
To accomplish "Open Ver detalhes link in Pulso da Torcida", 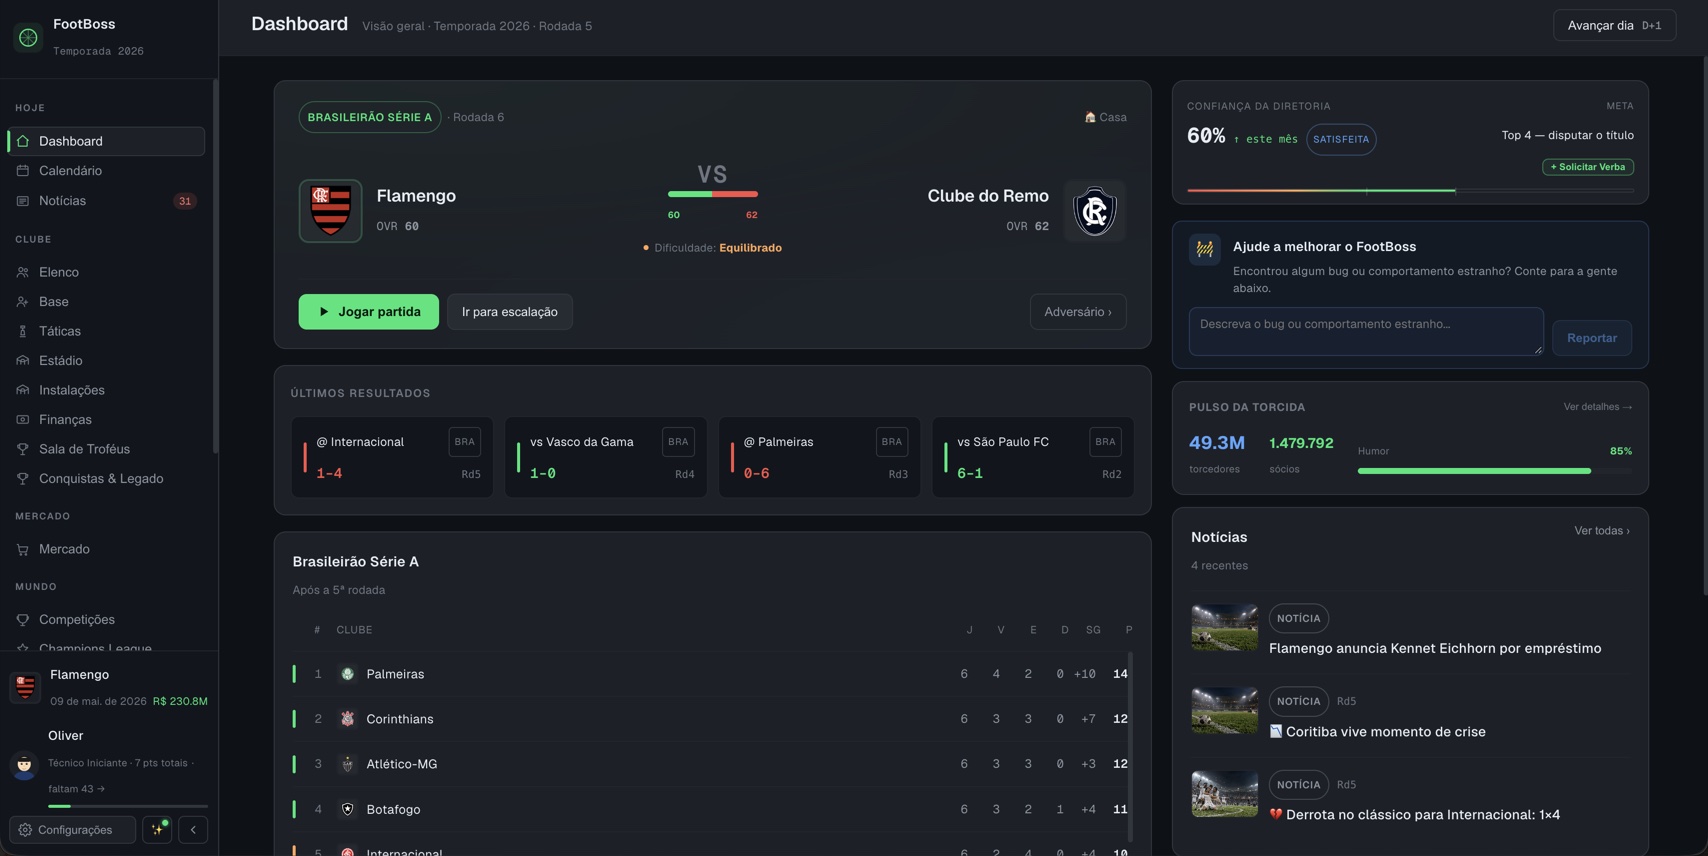I will (1597, 407).
